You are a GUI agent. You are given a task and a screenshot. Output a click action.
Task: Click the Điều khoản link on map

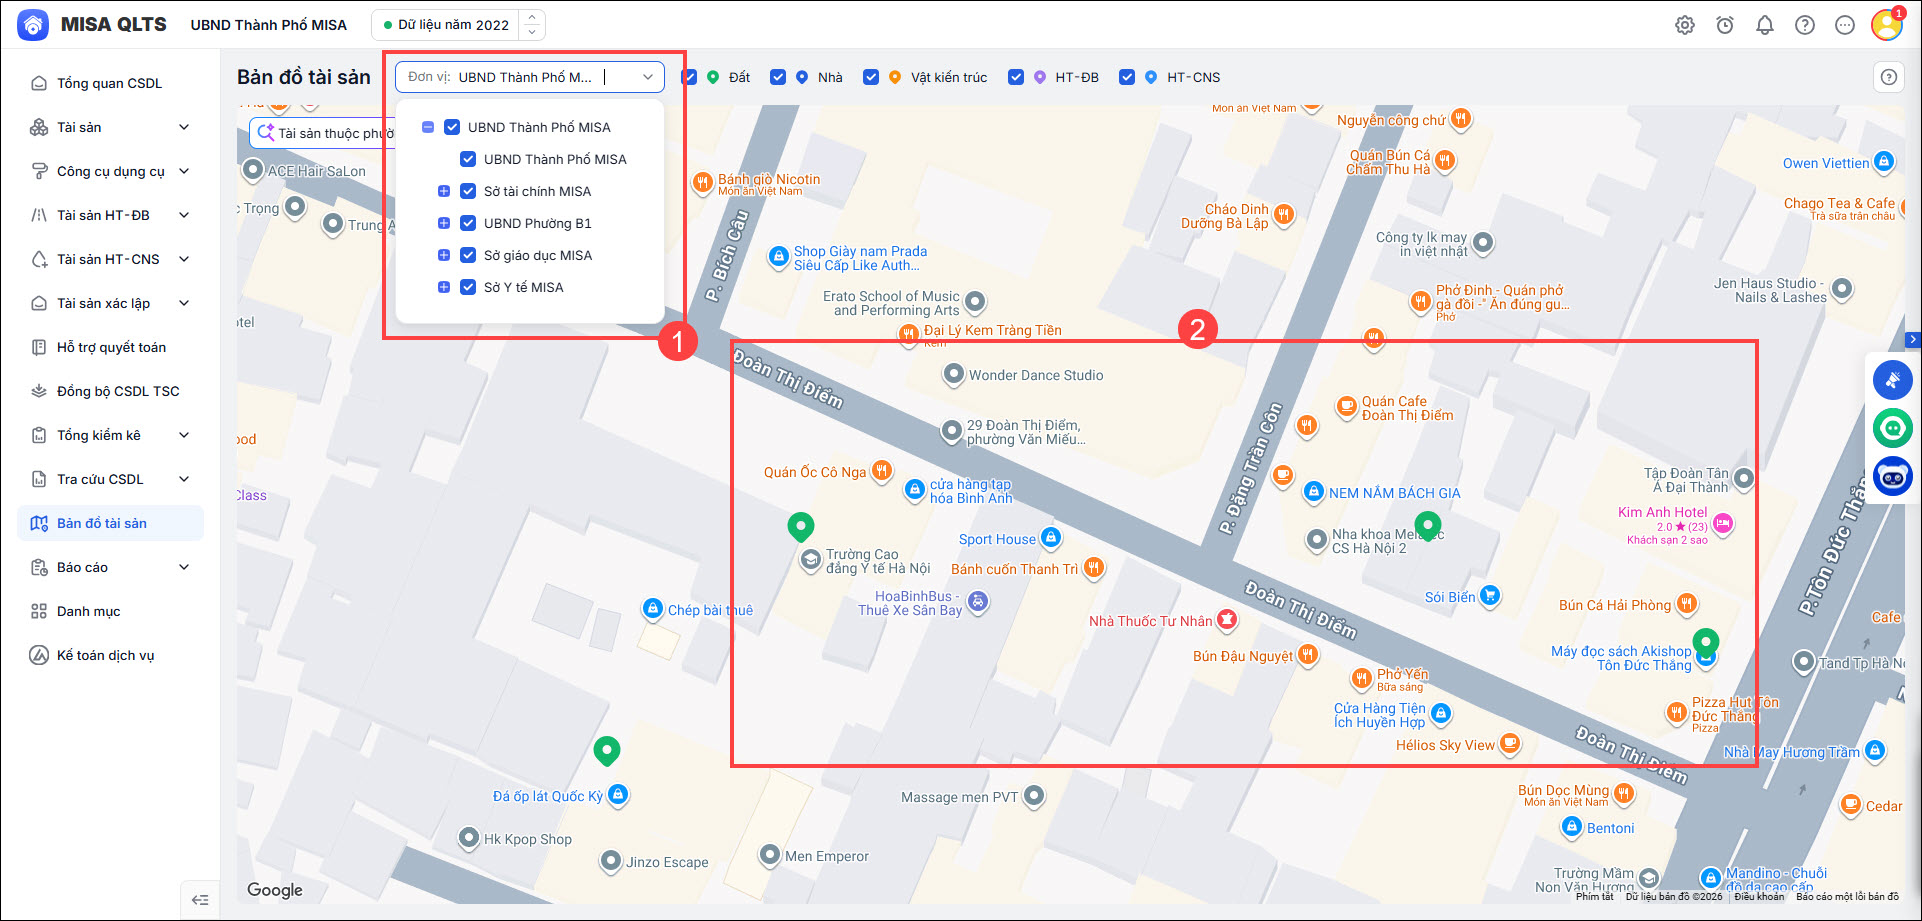pyautogui.click(x=1759, y=896)
